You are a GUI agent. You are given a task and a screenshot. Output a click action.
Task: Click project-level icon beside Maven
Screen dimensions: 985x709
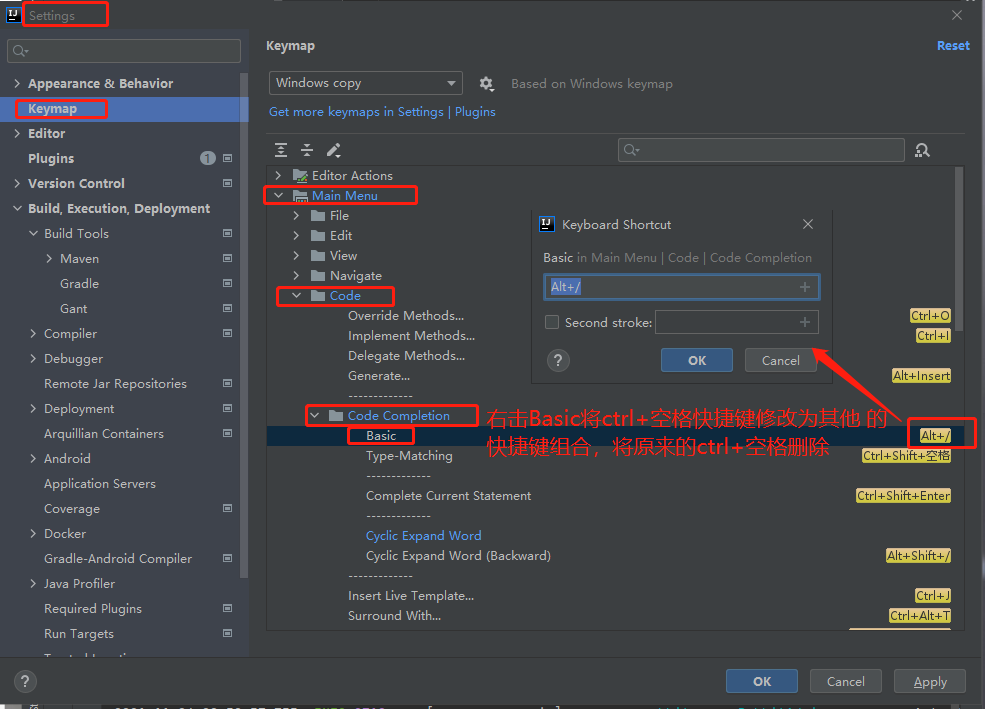point(227,258)
